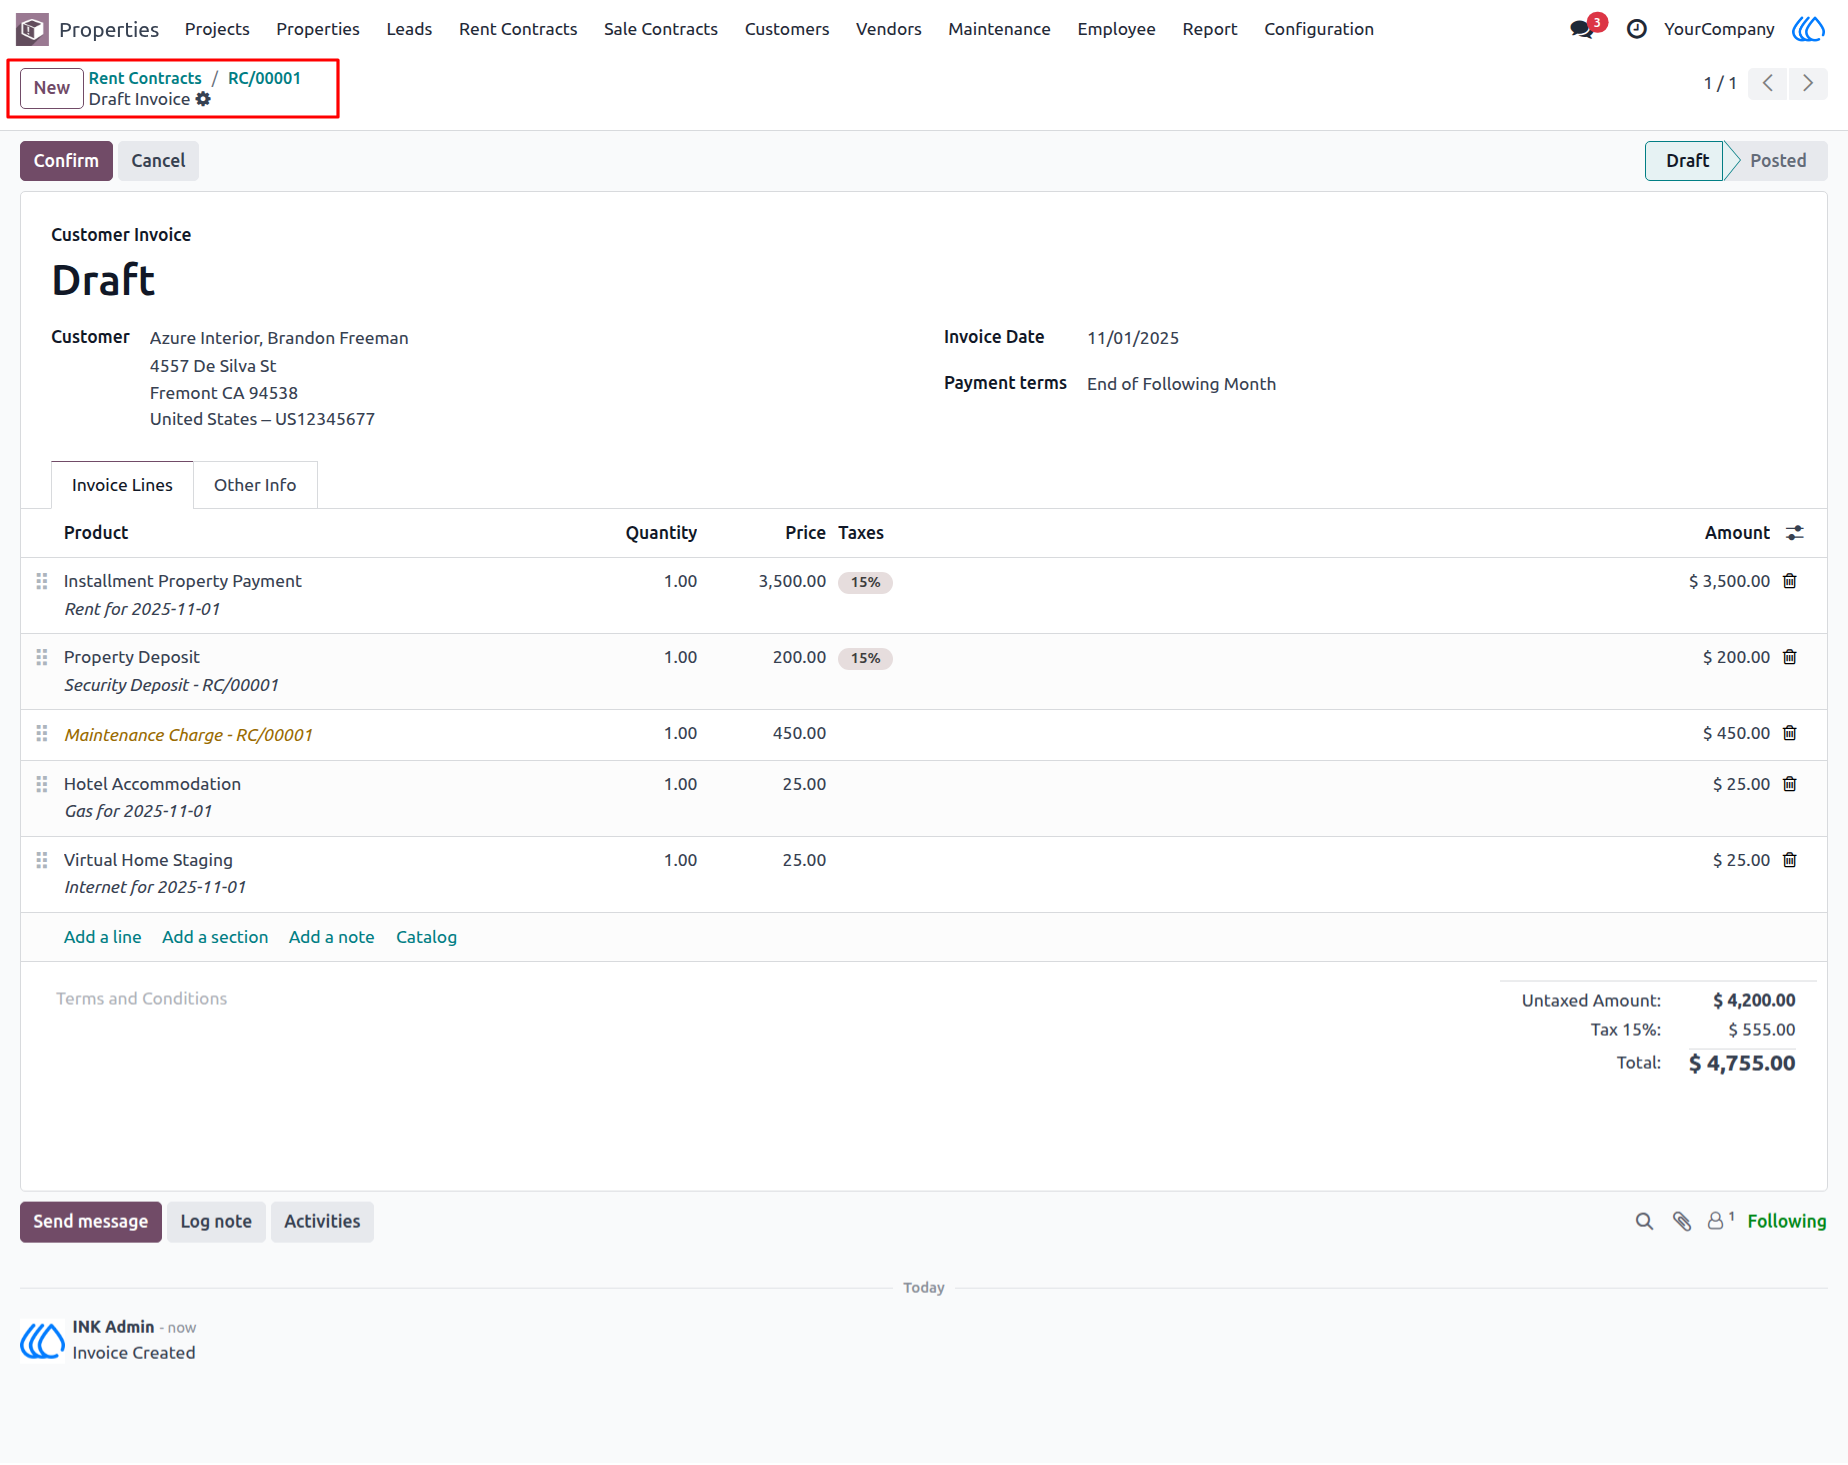
Task: Click the Add a section link
Action: tap(215, 937)
